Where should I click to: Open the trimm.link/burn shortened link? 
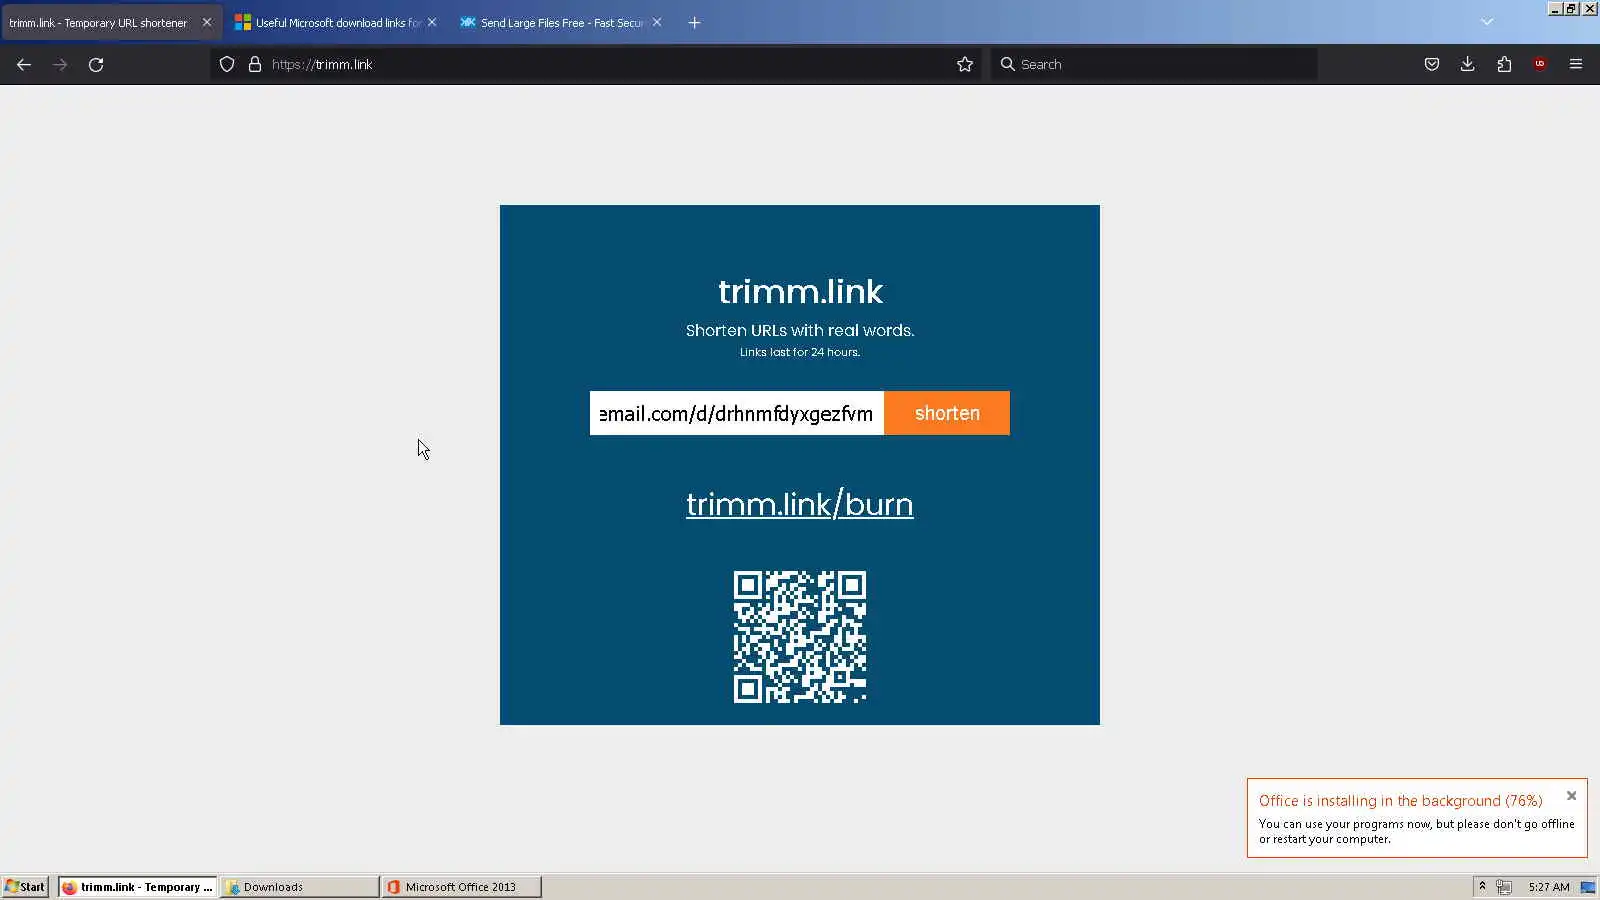click(800, 504)
